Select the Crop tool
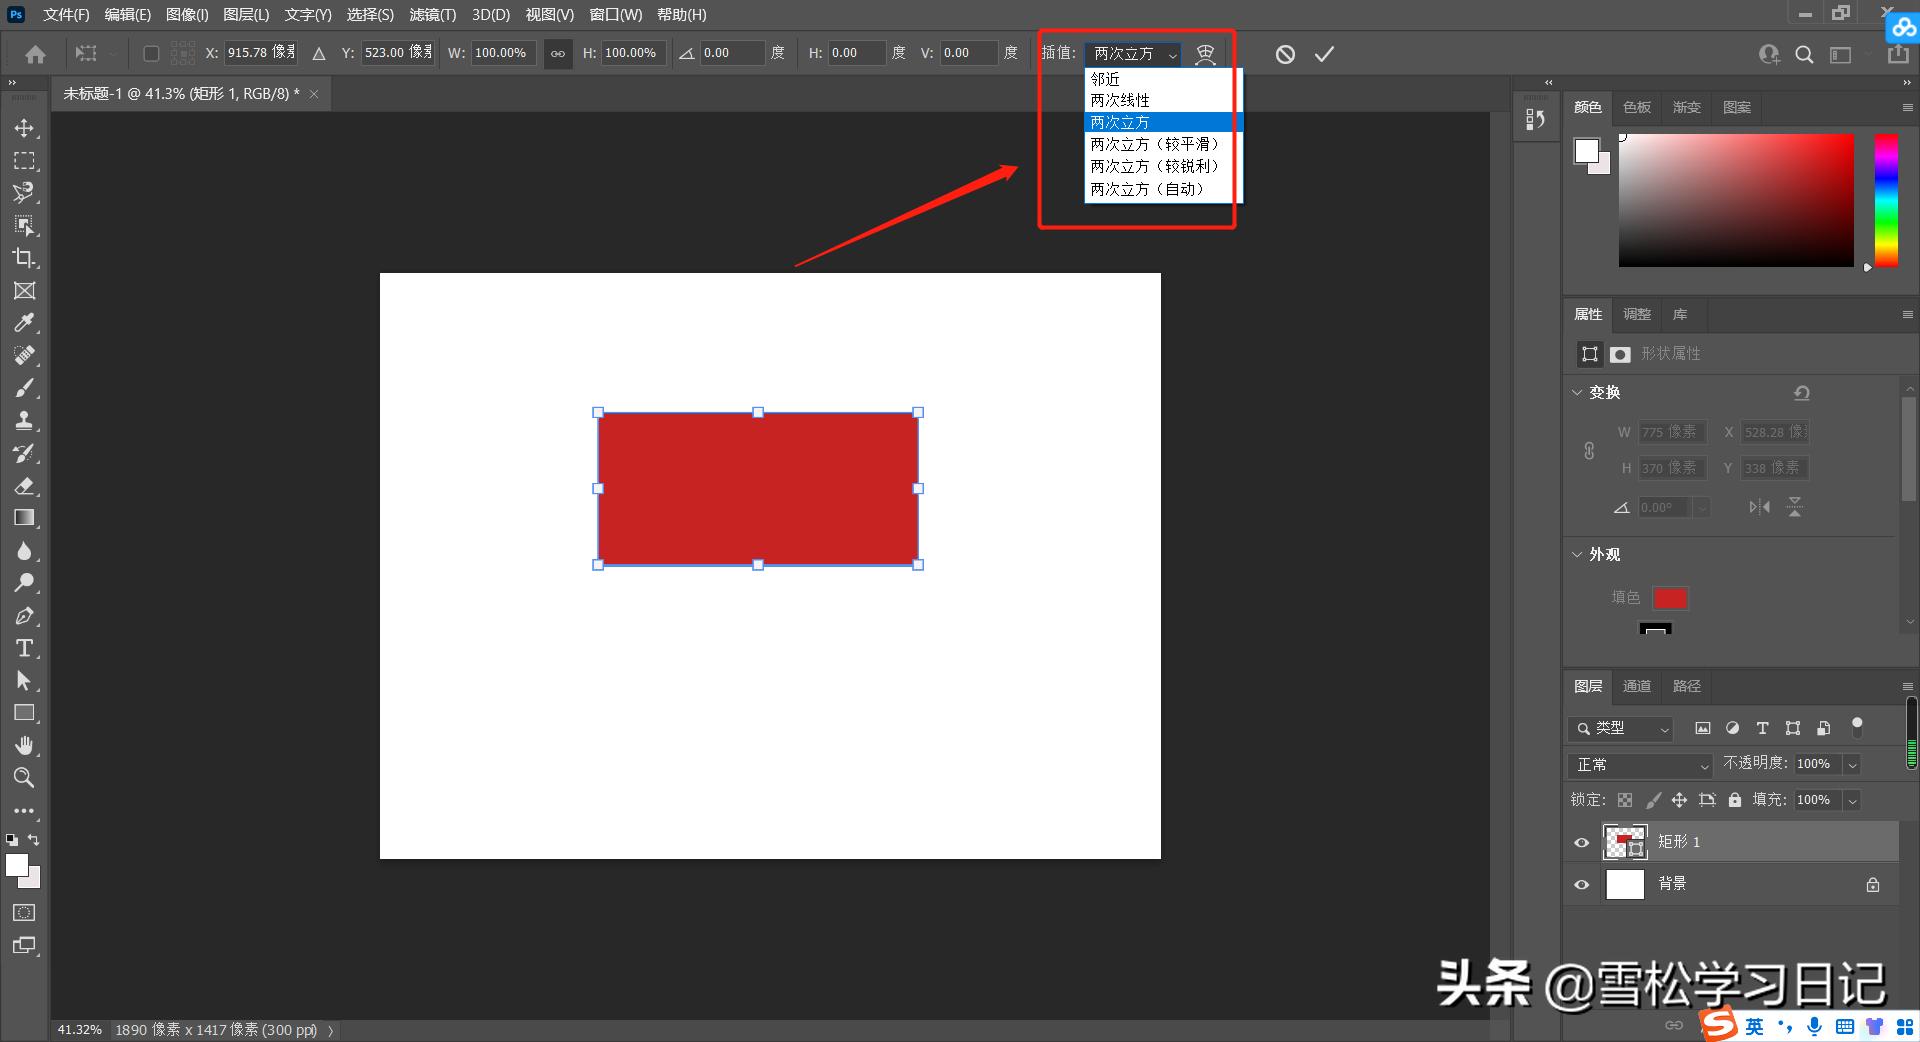 pyautogui.click(x=24, y=258)
